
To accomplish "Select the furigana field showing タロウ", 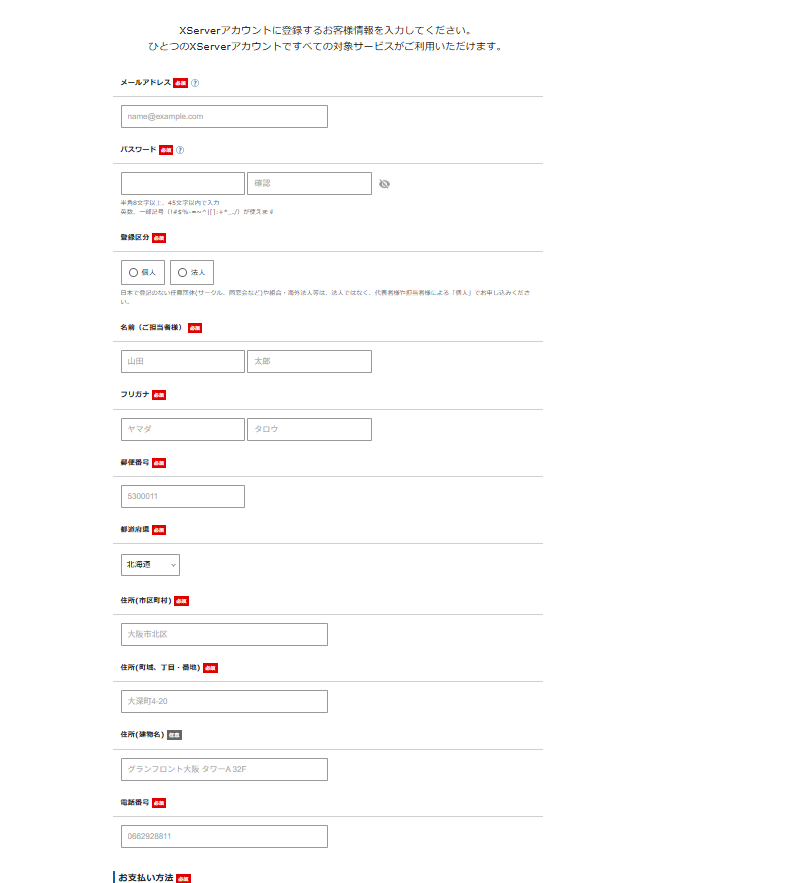I will (x=309, y=429).
